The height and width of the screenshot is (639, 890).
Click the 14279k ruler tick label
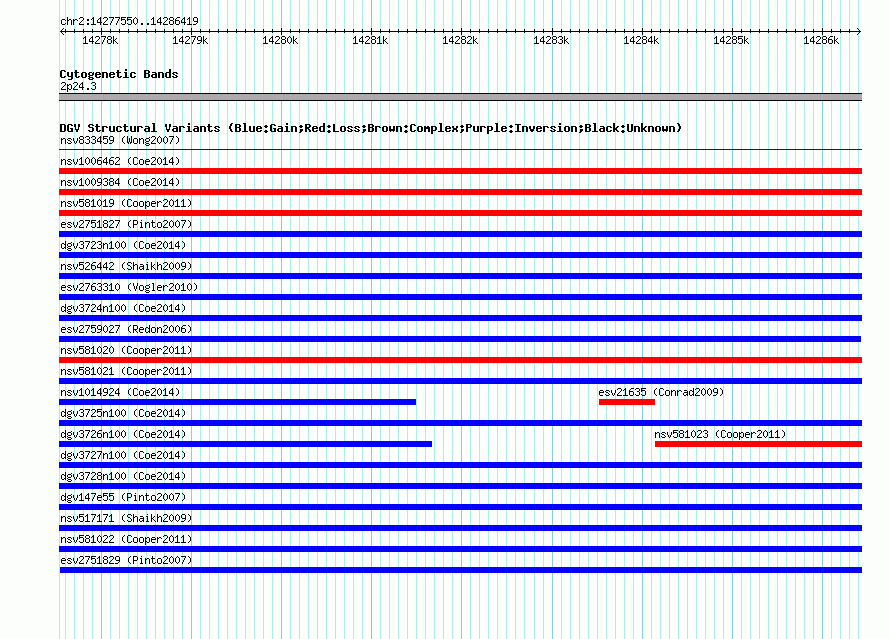coord(190,40)
